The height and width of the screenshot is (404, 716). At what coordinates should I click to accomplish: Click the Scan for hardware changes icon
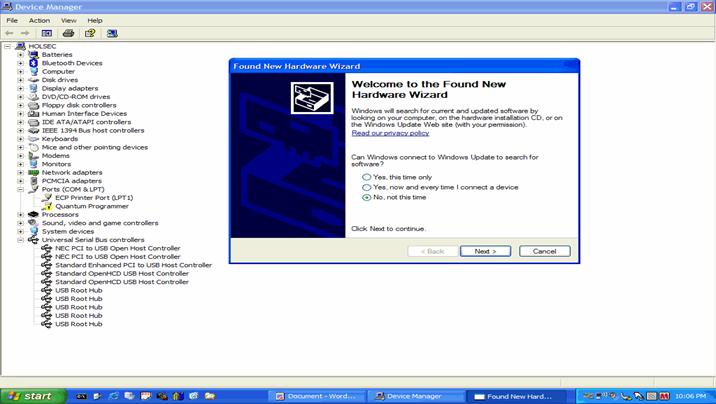112,33
